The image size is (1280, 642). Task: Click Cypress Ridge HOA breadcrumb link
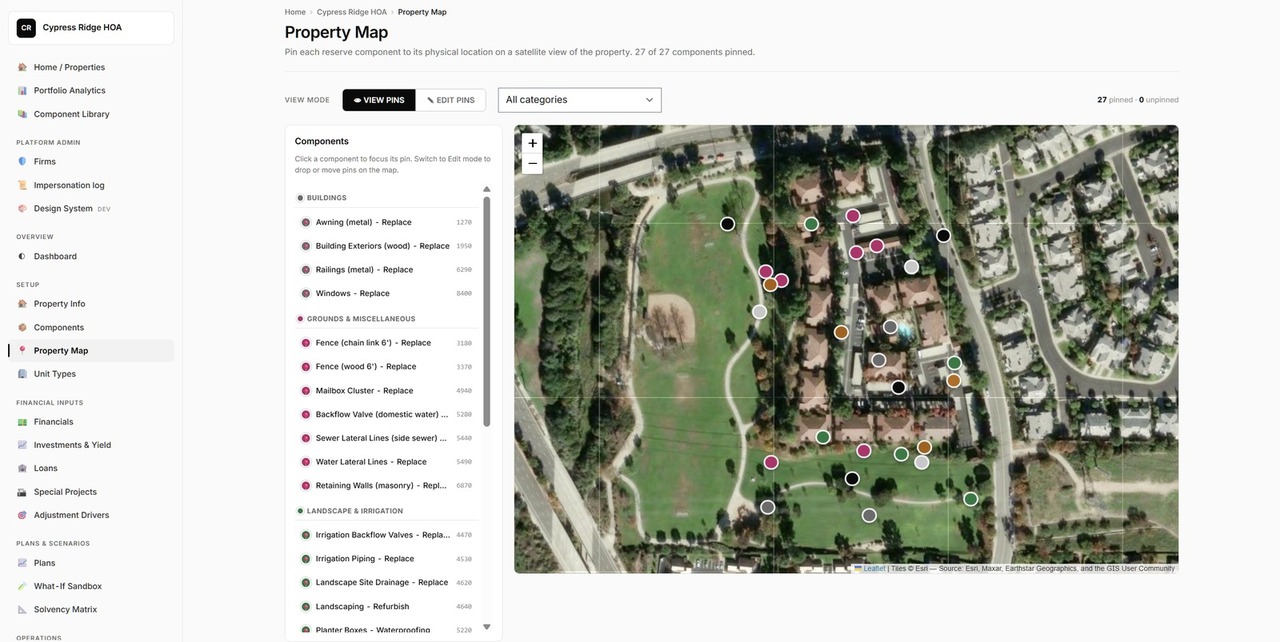(352, 12)
